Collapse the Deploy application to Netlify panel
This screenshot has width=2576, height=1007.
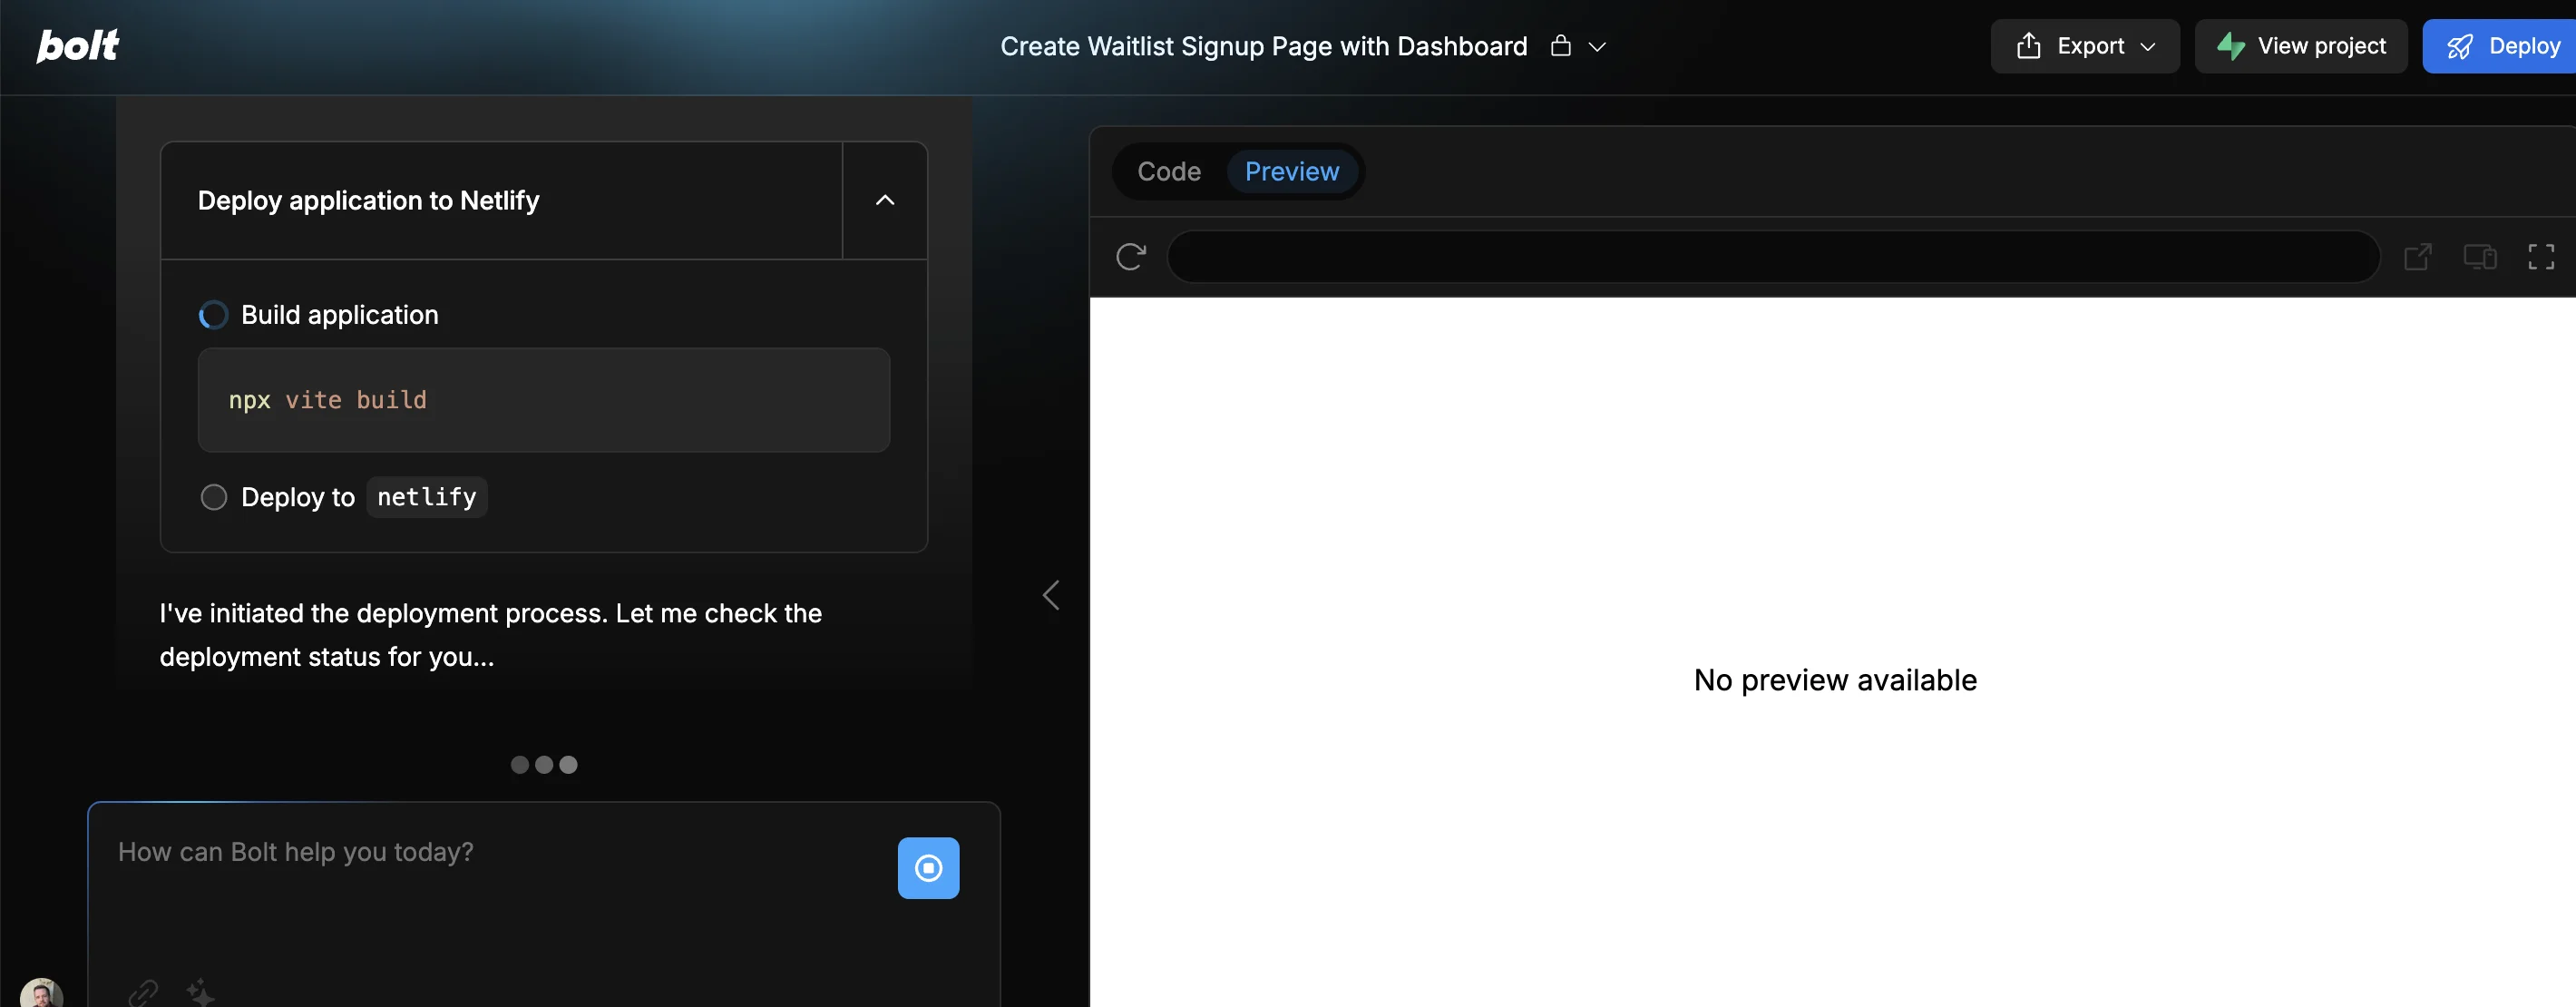[x=884, y=201]
